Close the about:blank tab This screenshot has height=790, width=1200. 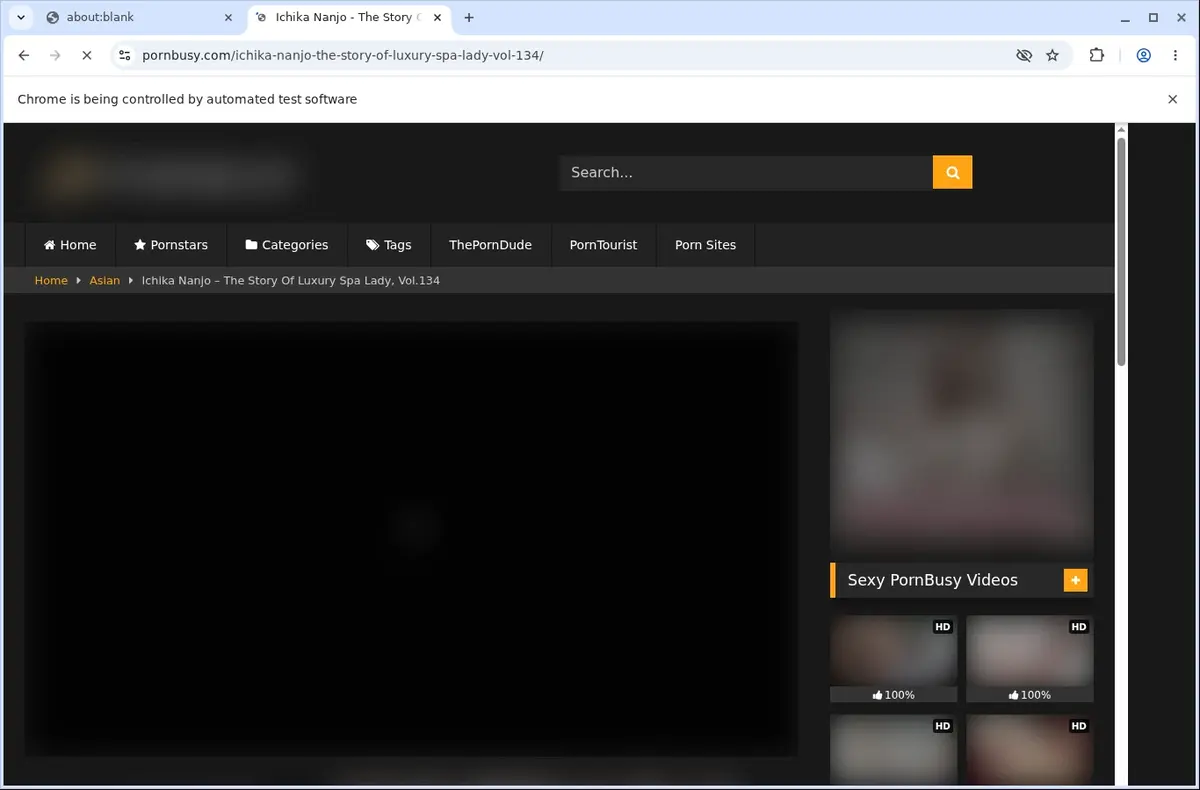(x=228, y=17)
